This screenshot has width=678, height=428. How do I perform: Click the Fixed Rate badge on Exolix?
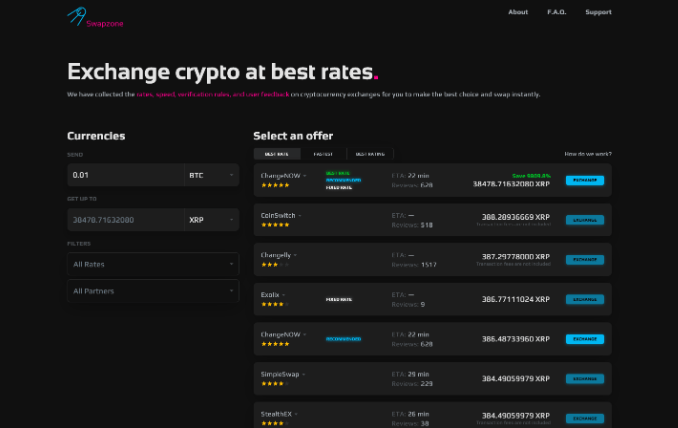[339, 300]
